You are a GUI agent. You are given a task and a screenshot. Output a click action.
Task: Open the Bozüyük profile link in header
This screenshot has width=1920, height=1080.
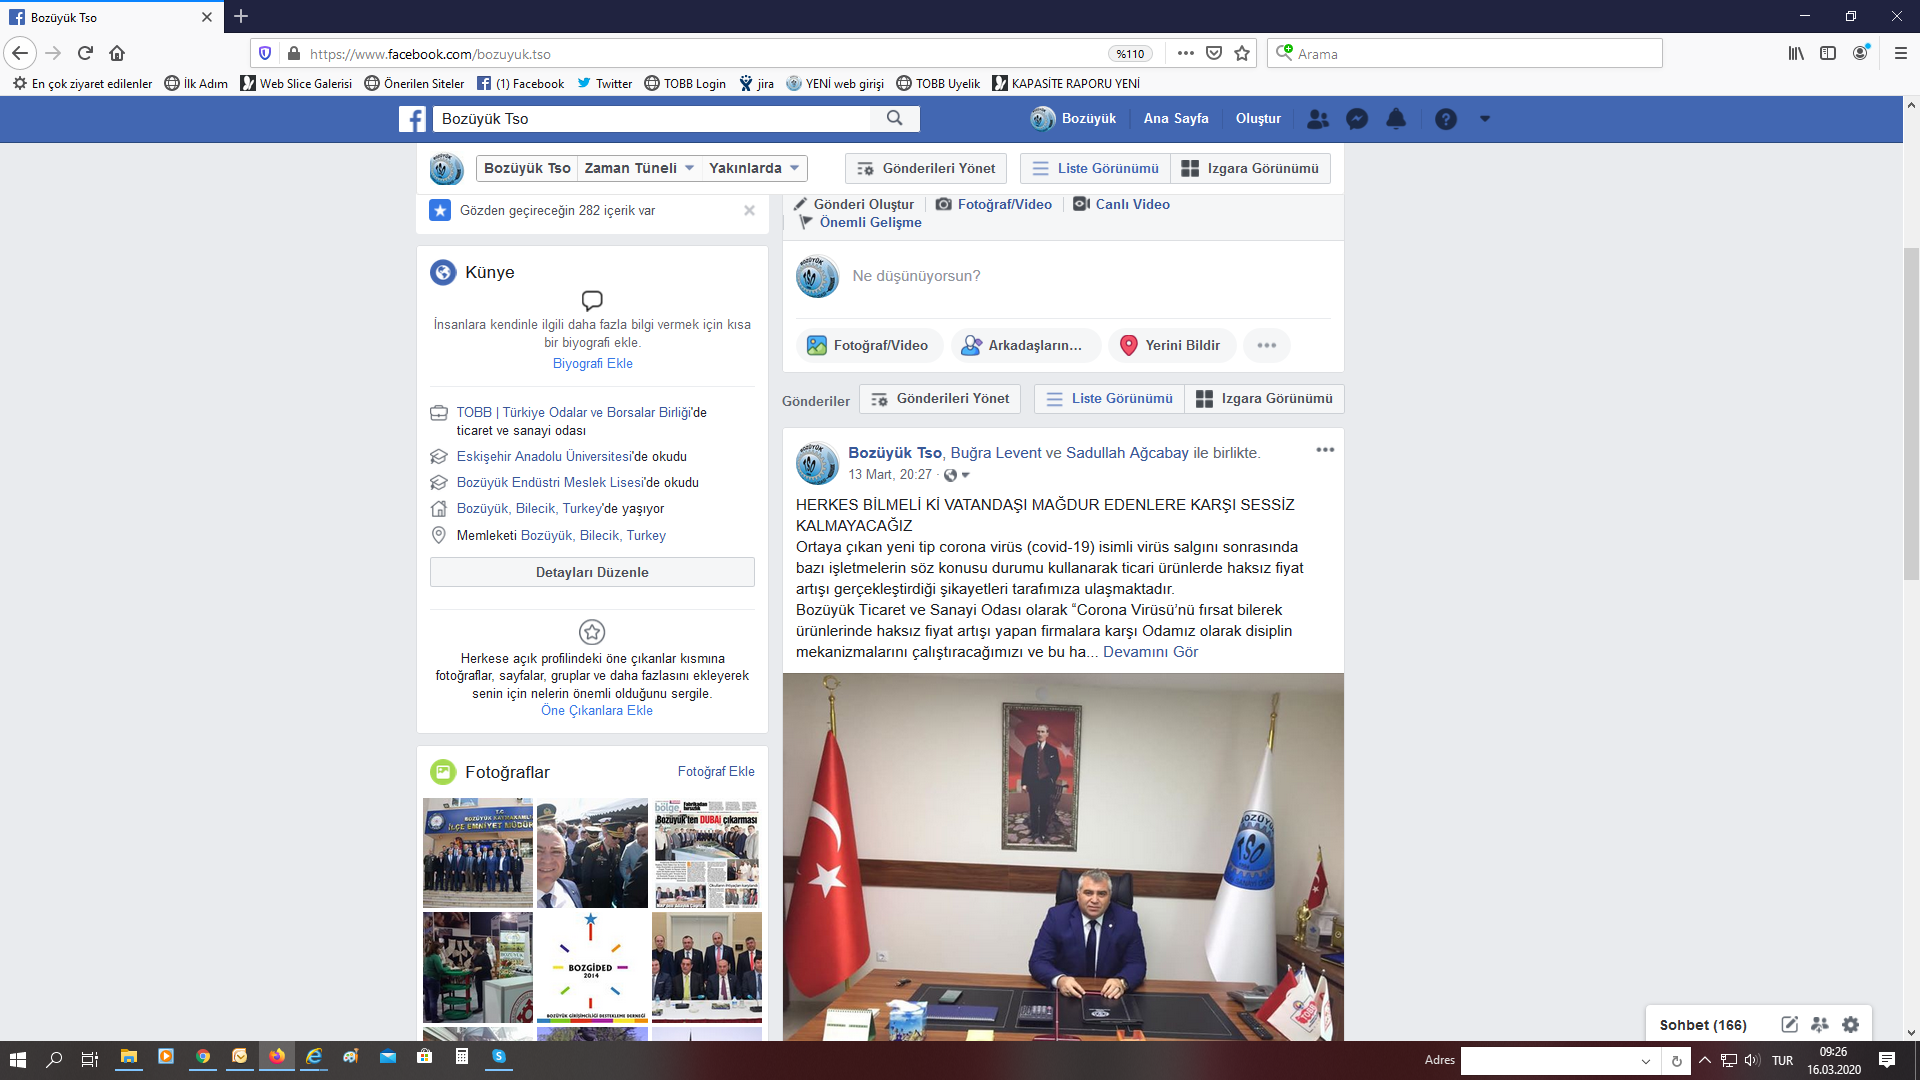pos(1073,118)
